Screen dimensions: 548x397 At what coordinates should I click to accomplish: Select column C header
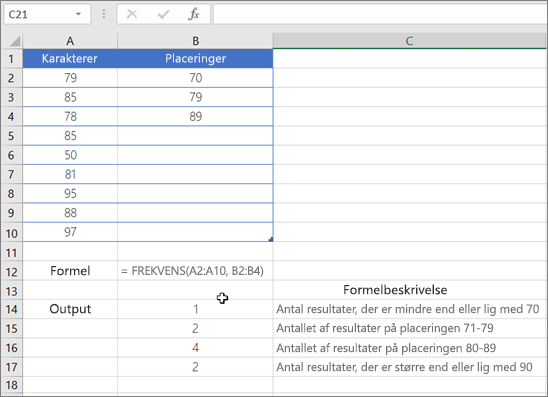[x=410, y=41]
